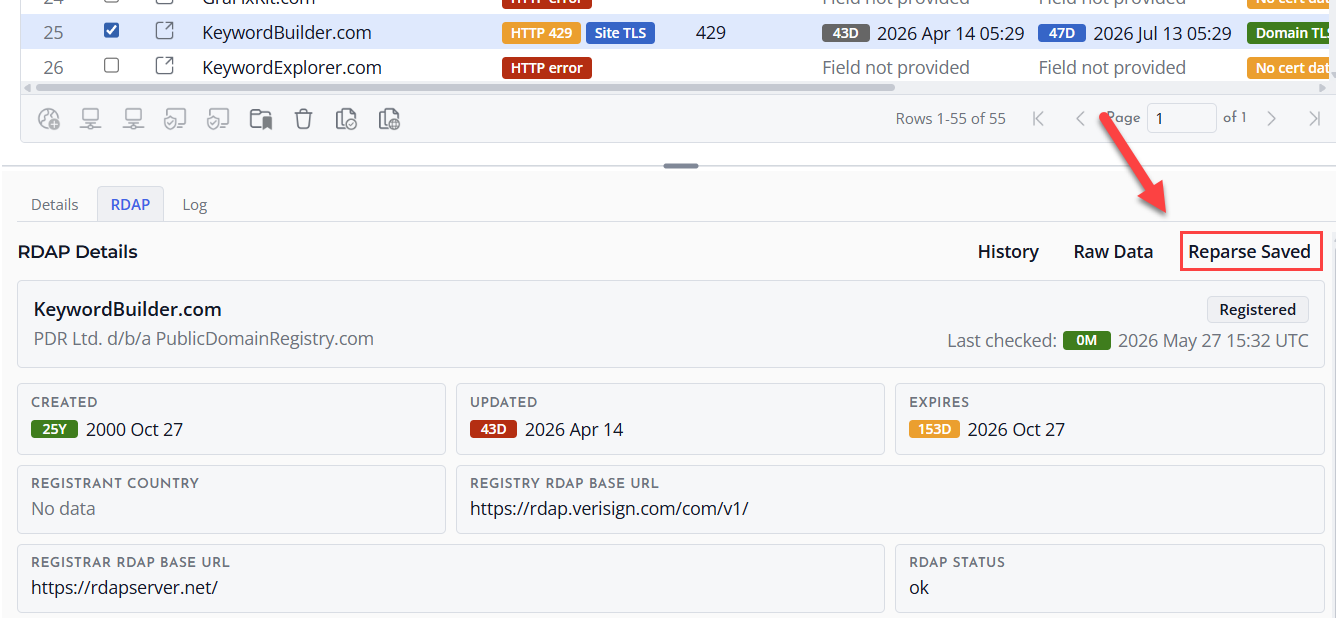Click the KeywordBuilder.com RDAP heading

point(128,309)
